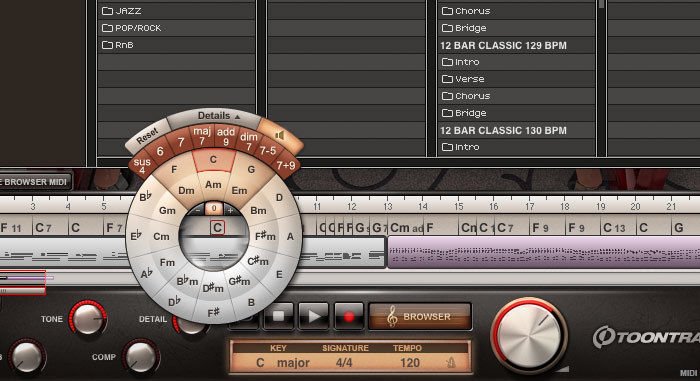The image size is (700, 381).
Task: Click the large master volume knob
Action: (x=529, y=335)
